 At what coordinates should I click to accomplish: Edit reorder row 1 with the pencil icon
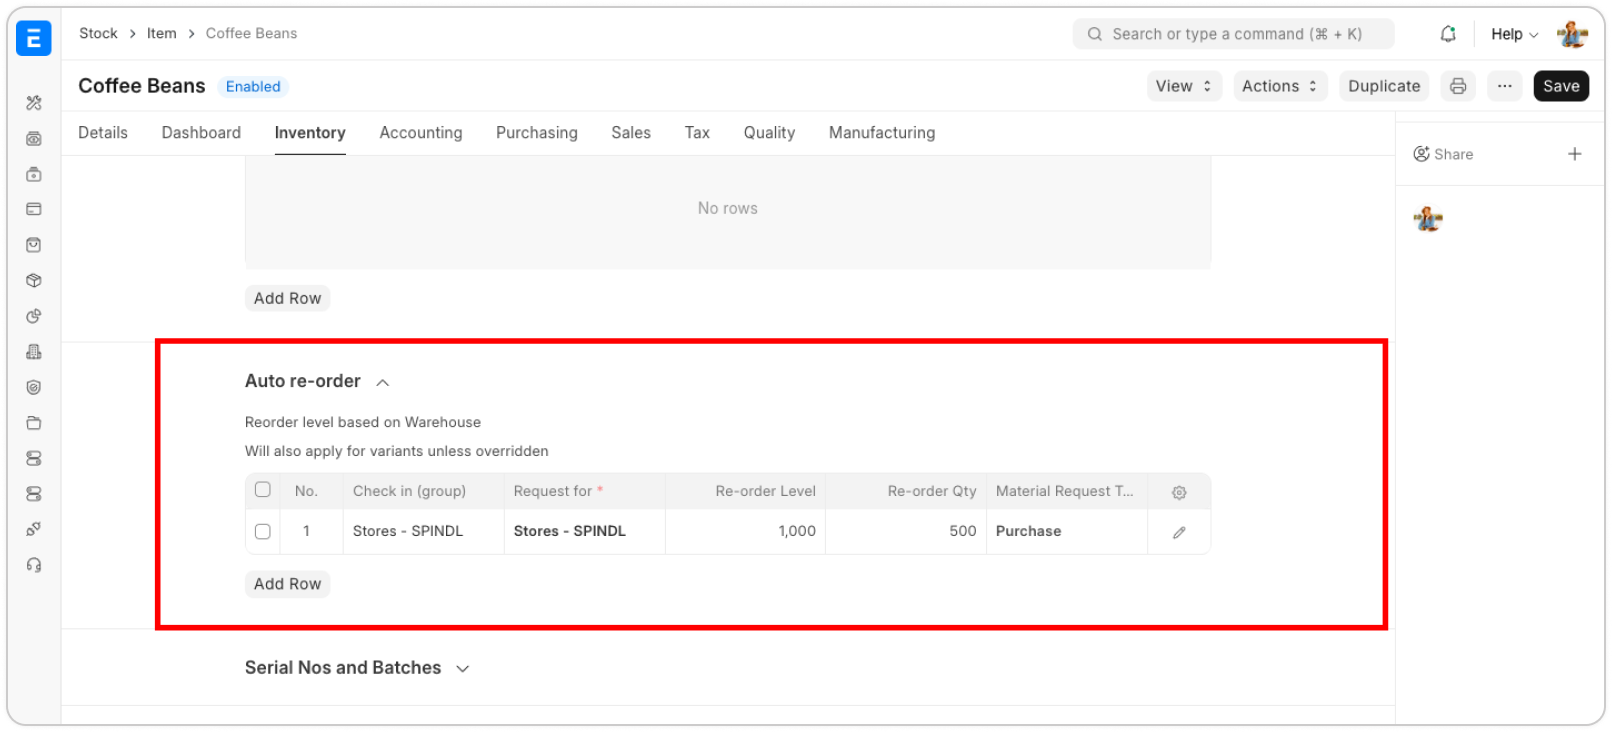(x=1179, y=532)
